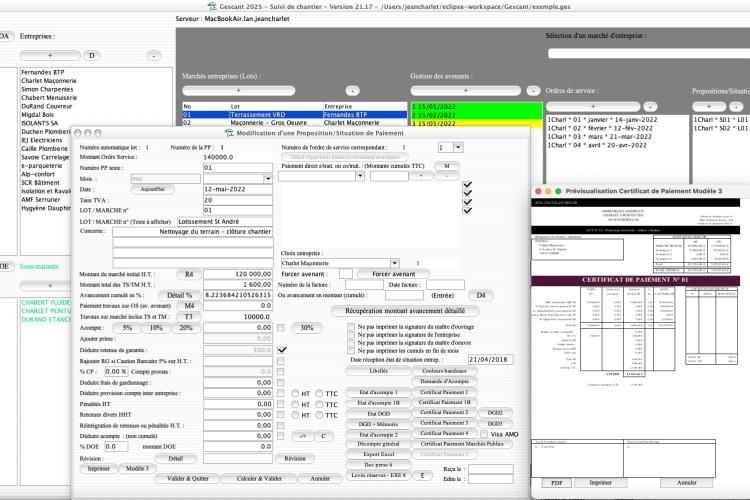Check Ne pas imprimer signature maître d'oeuvre
The image size is (750, 500).
[351, 343]
